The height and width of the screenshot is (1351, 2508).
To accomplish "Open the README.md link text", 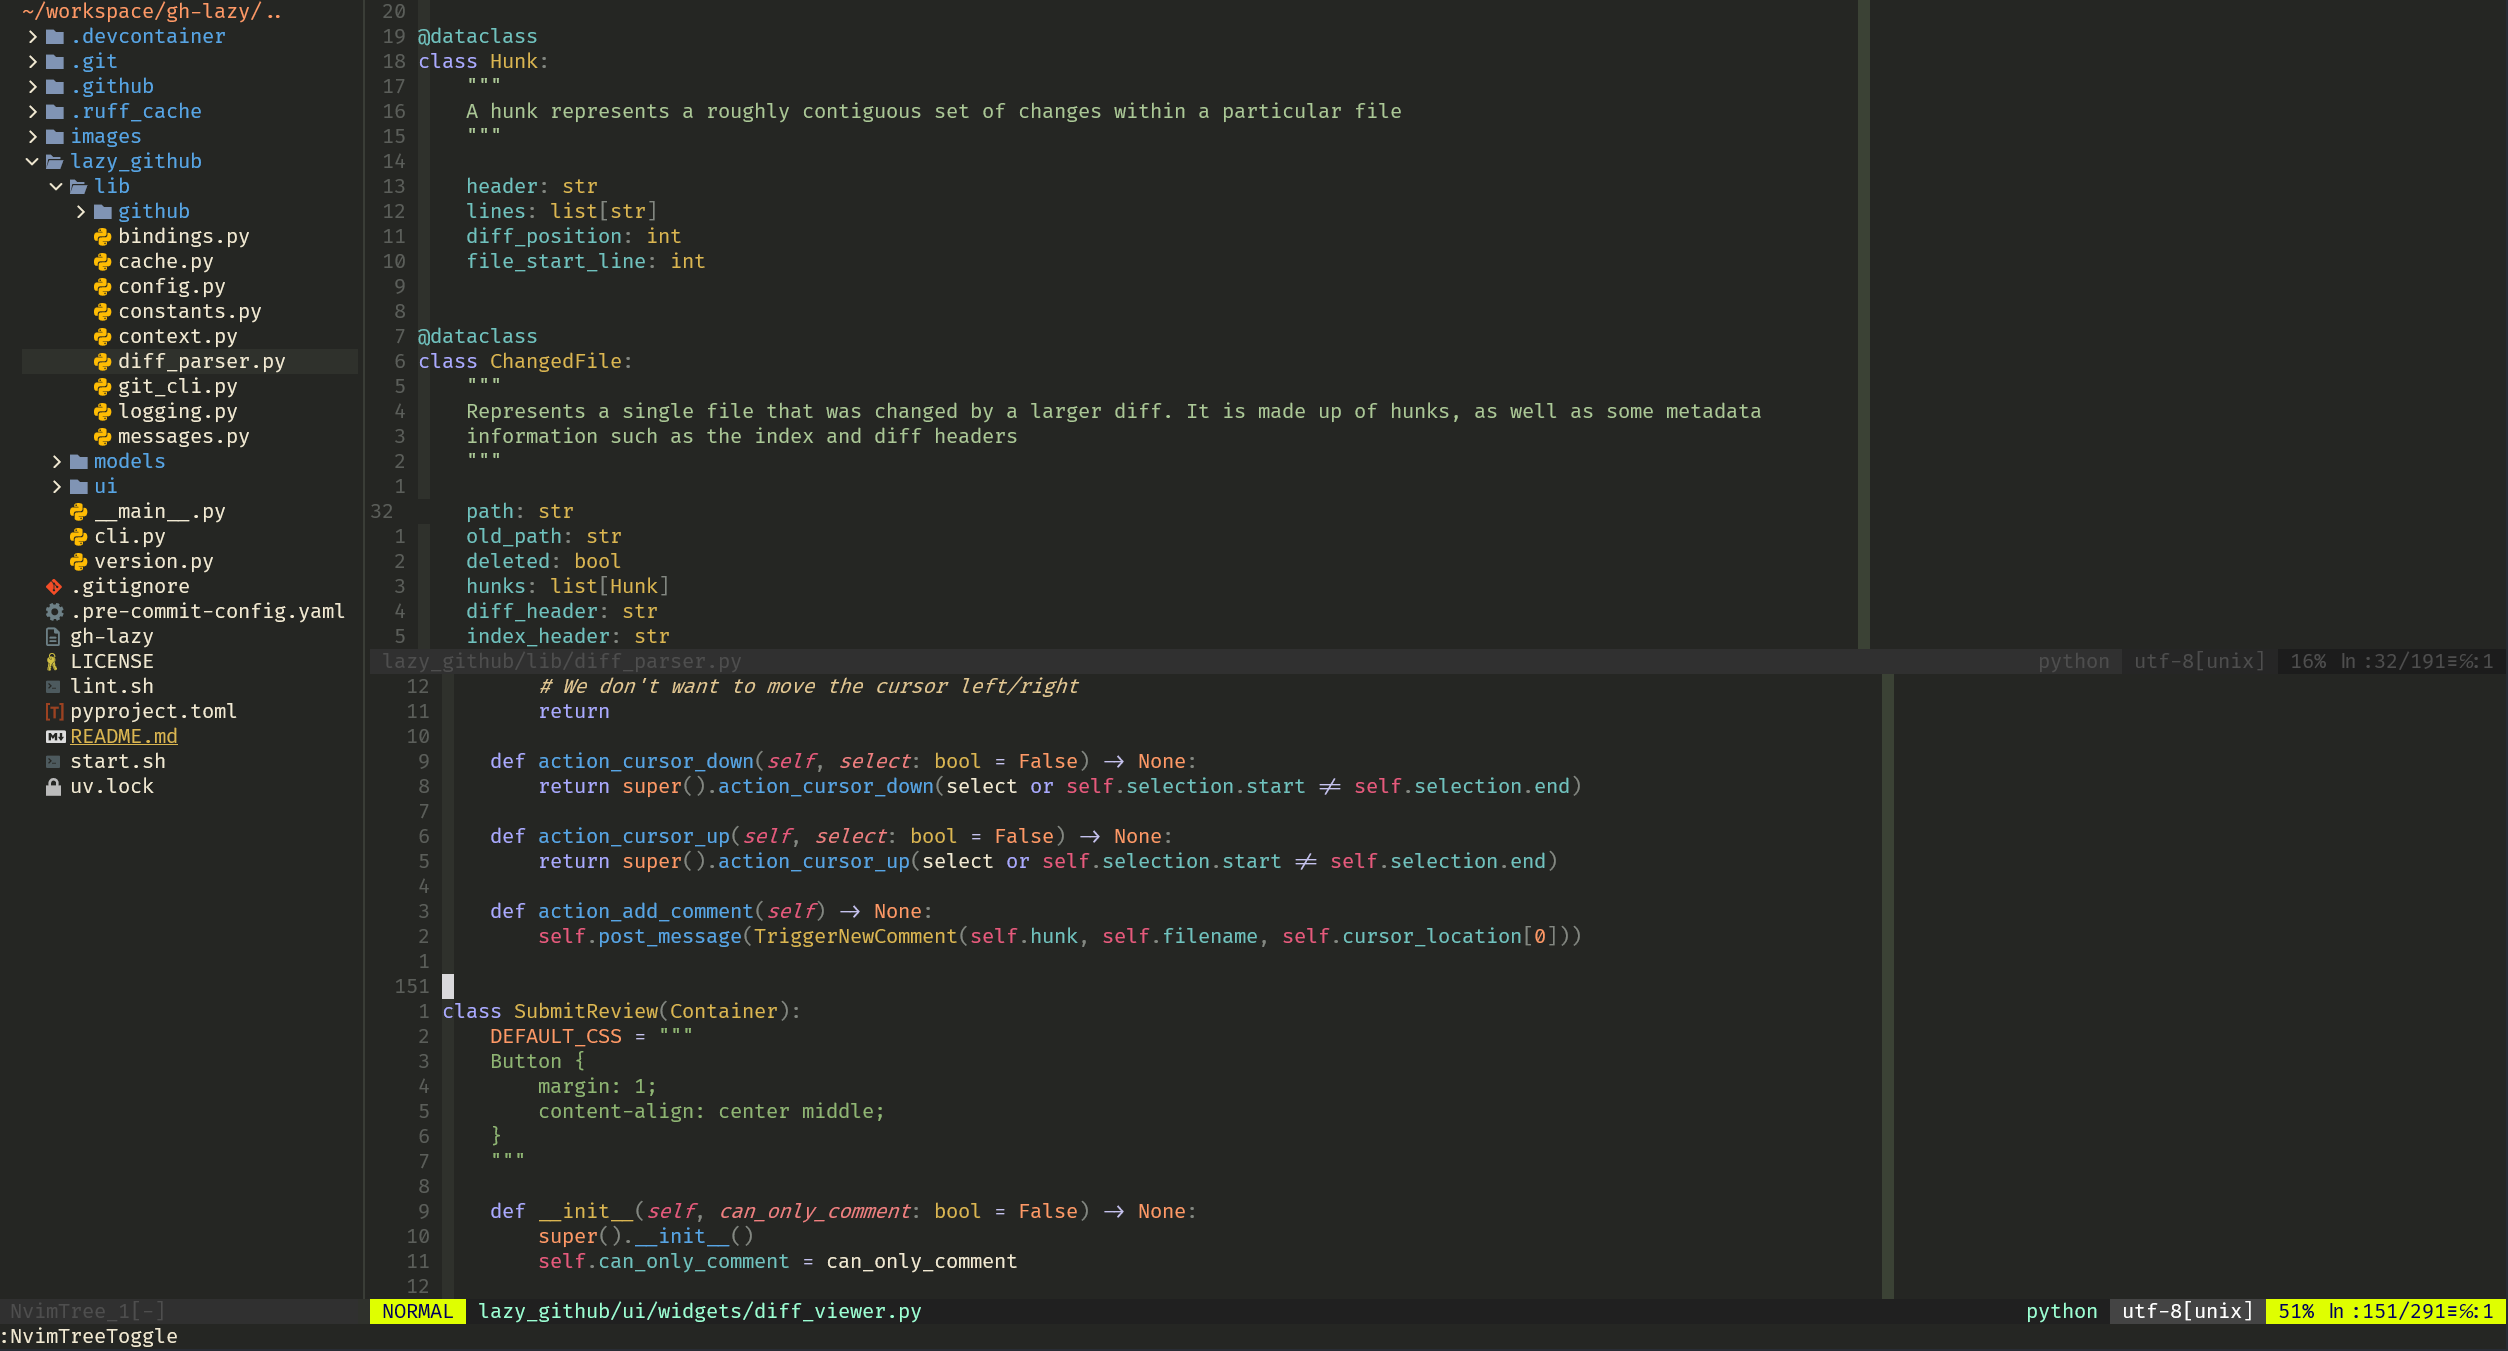I will click(124, 737).
